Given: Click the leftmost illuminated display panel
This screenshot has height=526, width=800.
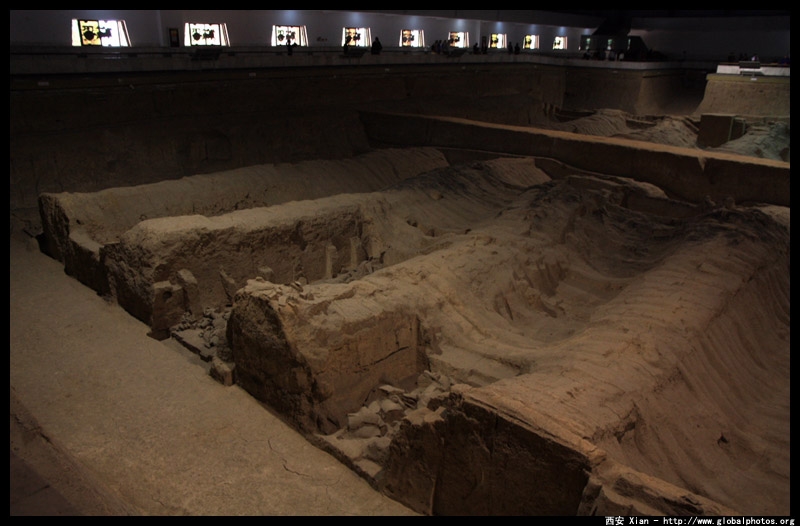Looking at the screenshot, I should click(x=100, y=33).
